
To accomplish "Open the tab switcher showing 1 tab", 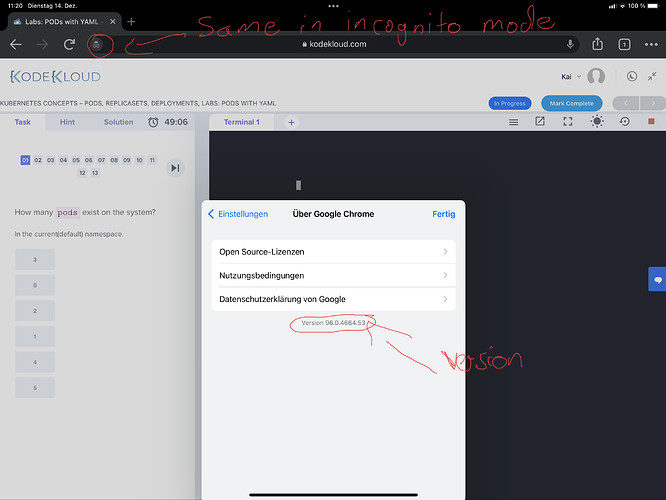I will (x=624, y=44).
